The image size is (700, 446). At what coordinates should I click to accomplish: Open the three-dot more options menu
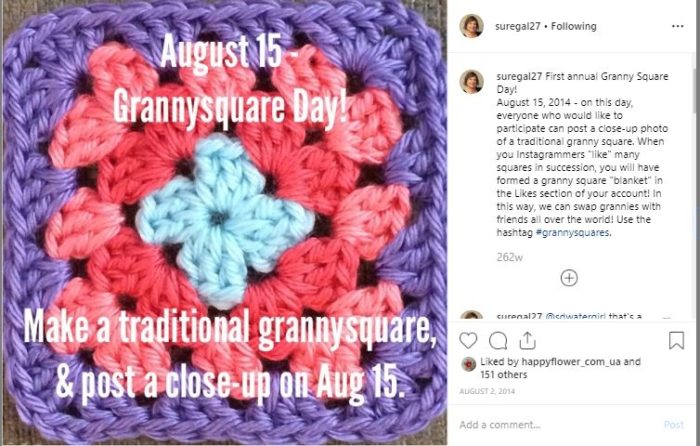677,26
